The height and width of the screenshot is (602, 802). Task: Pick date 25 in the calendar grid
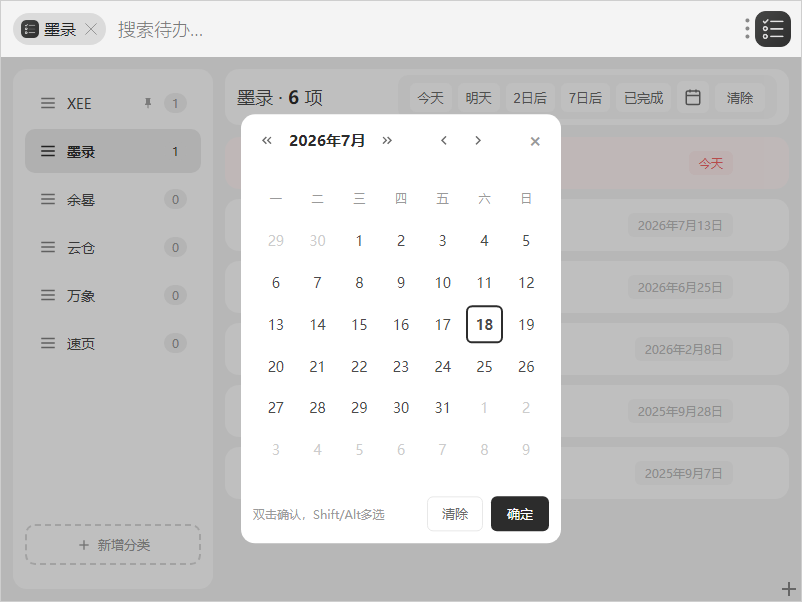484,366
